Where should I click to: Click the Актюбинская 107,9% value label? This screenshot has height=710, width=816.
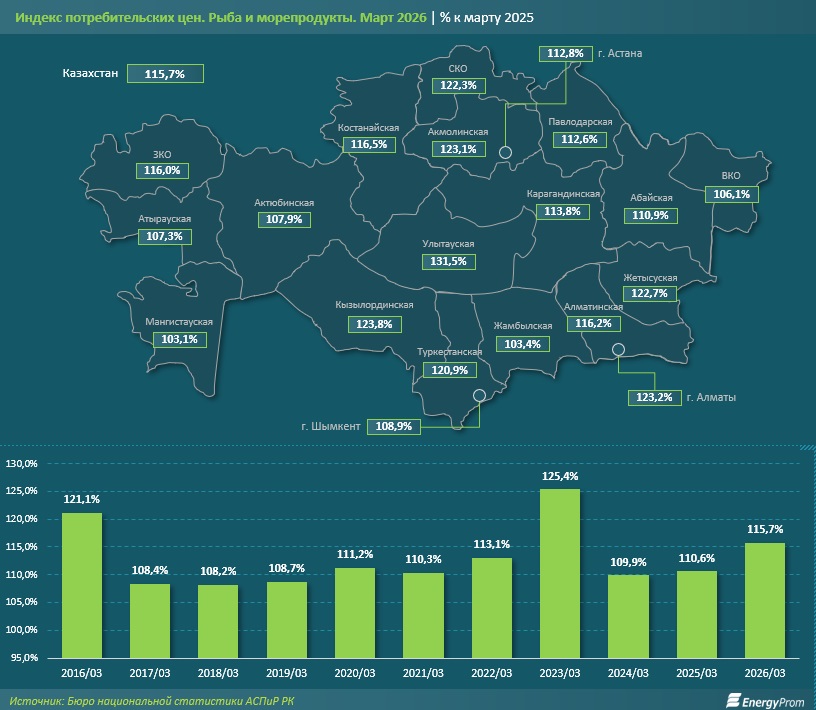click(284, 220)
